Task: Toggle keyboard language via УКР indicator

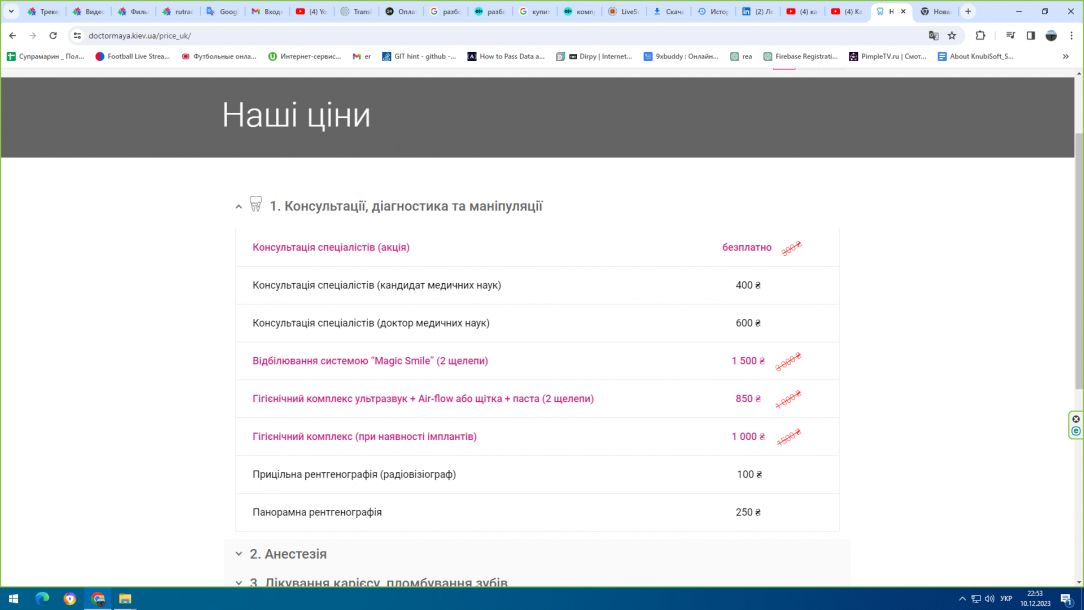Action: tap(1006, 598)
